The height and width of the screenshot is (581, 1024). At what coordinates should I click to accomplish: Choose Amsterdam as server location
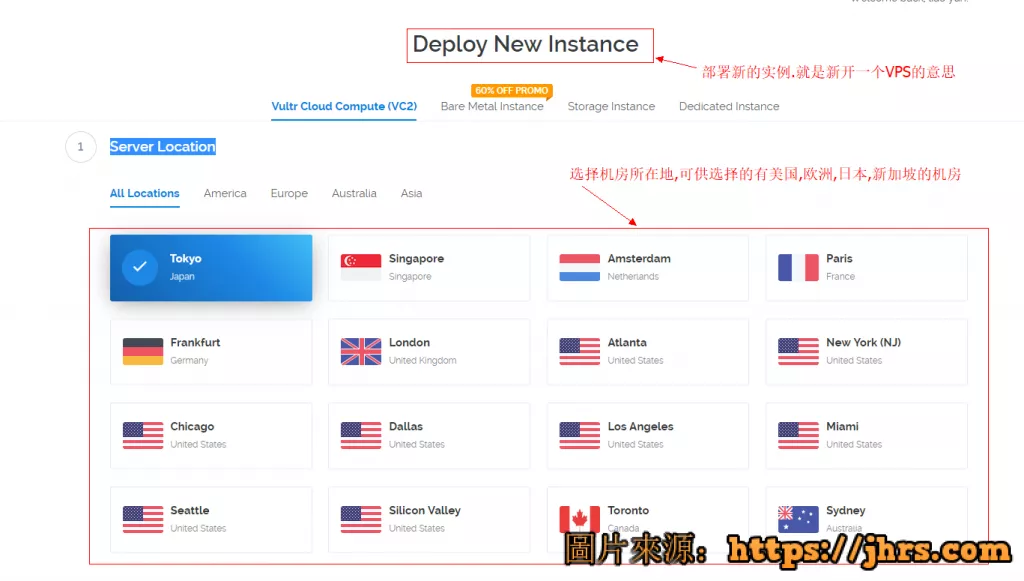click(648, 268)
